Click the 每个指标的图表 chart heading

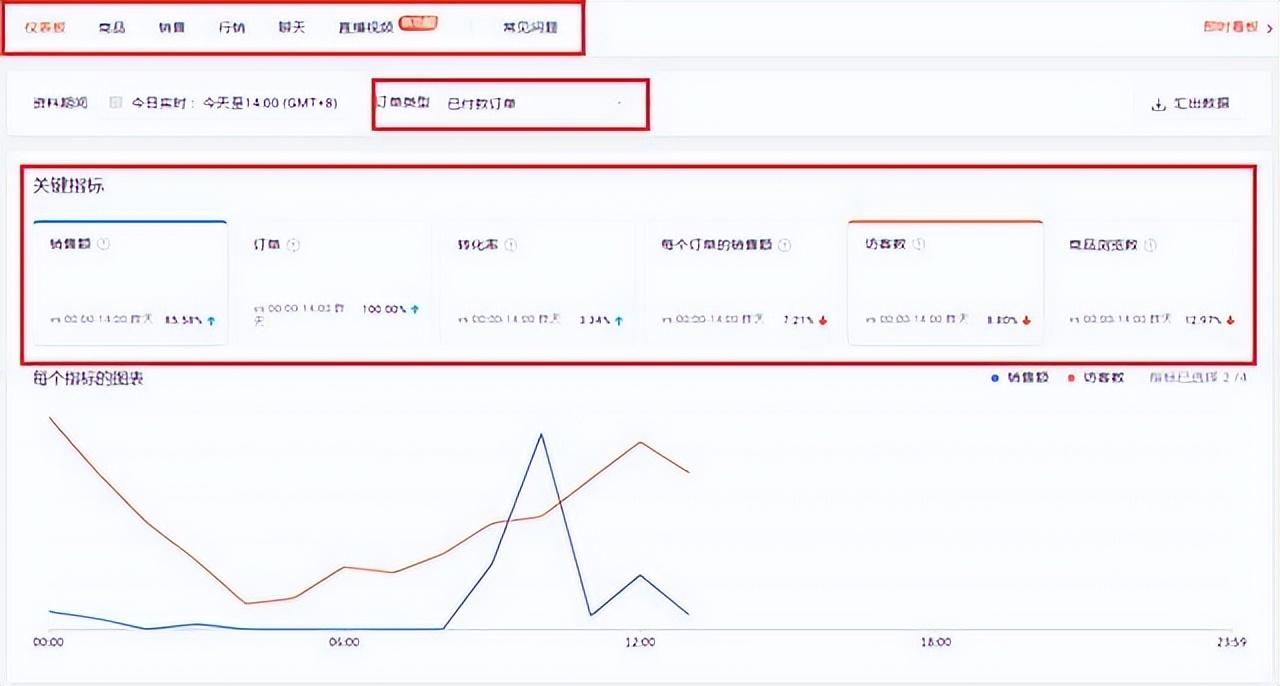(x=88, y=378)
